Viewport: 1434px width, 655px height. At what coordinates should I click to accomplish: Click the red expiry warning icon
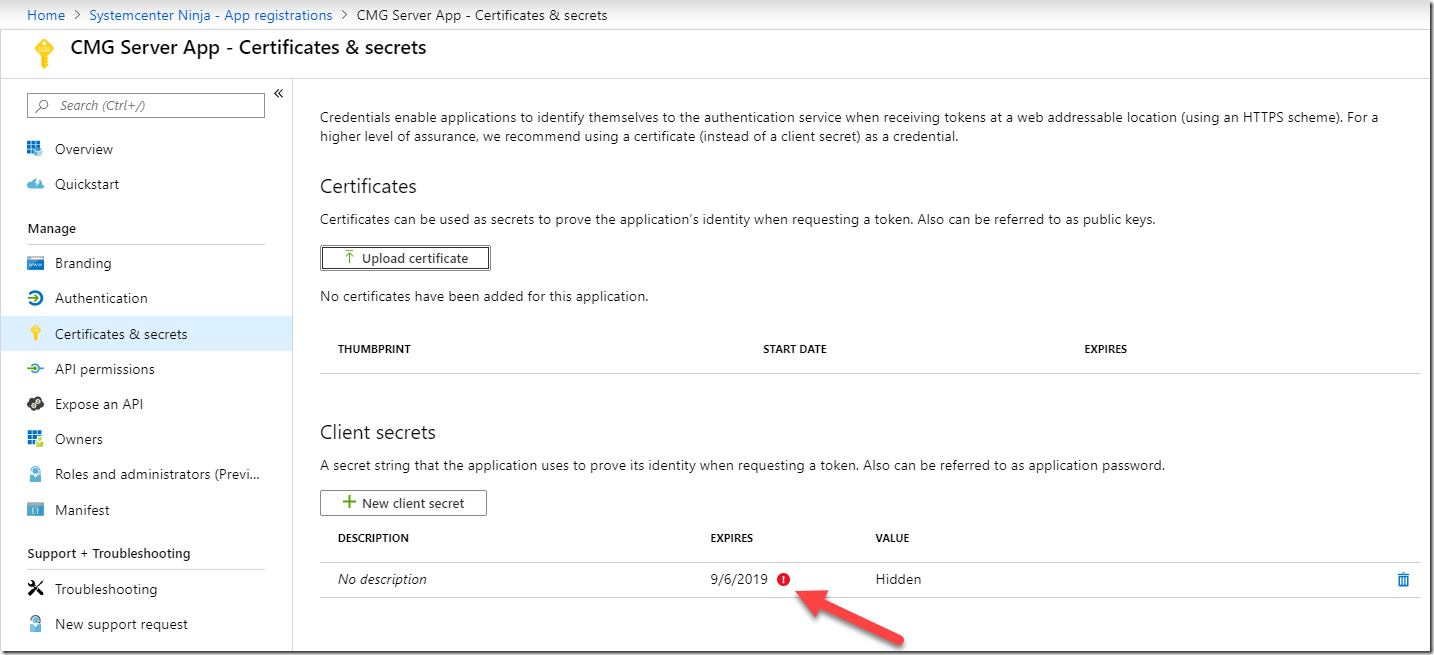coord(783,579)
